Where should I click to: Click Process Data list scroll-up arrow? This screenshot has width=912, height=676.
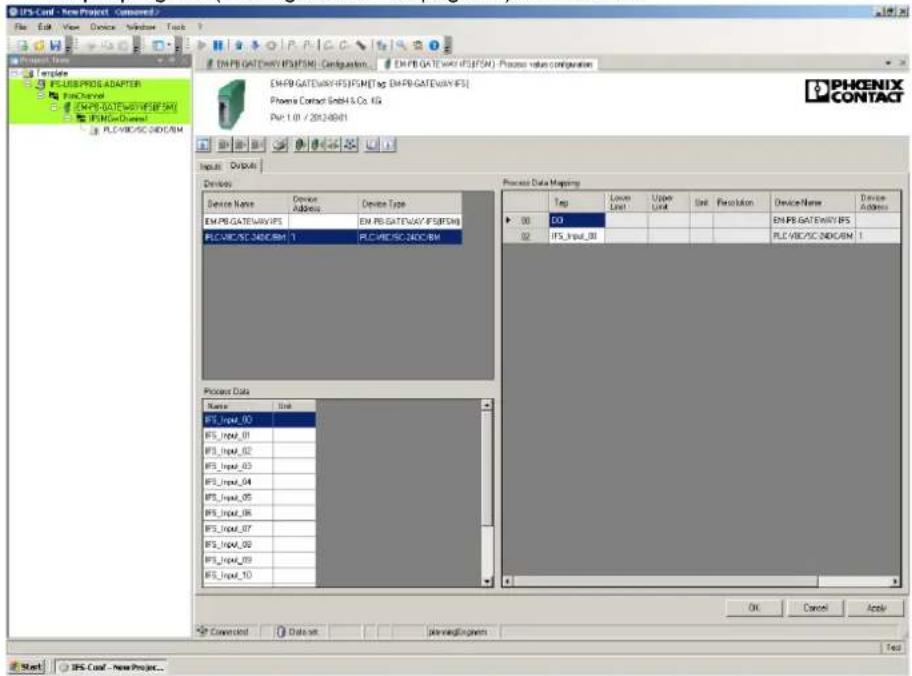[487, 405]
